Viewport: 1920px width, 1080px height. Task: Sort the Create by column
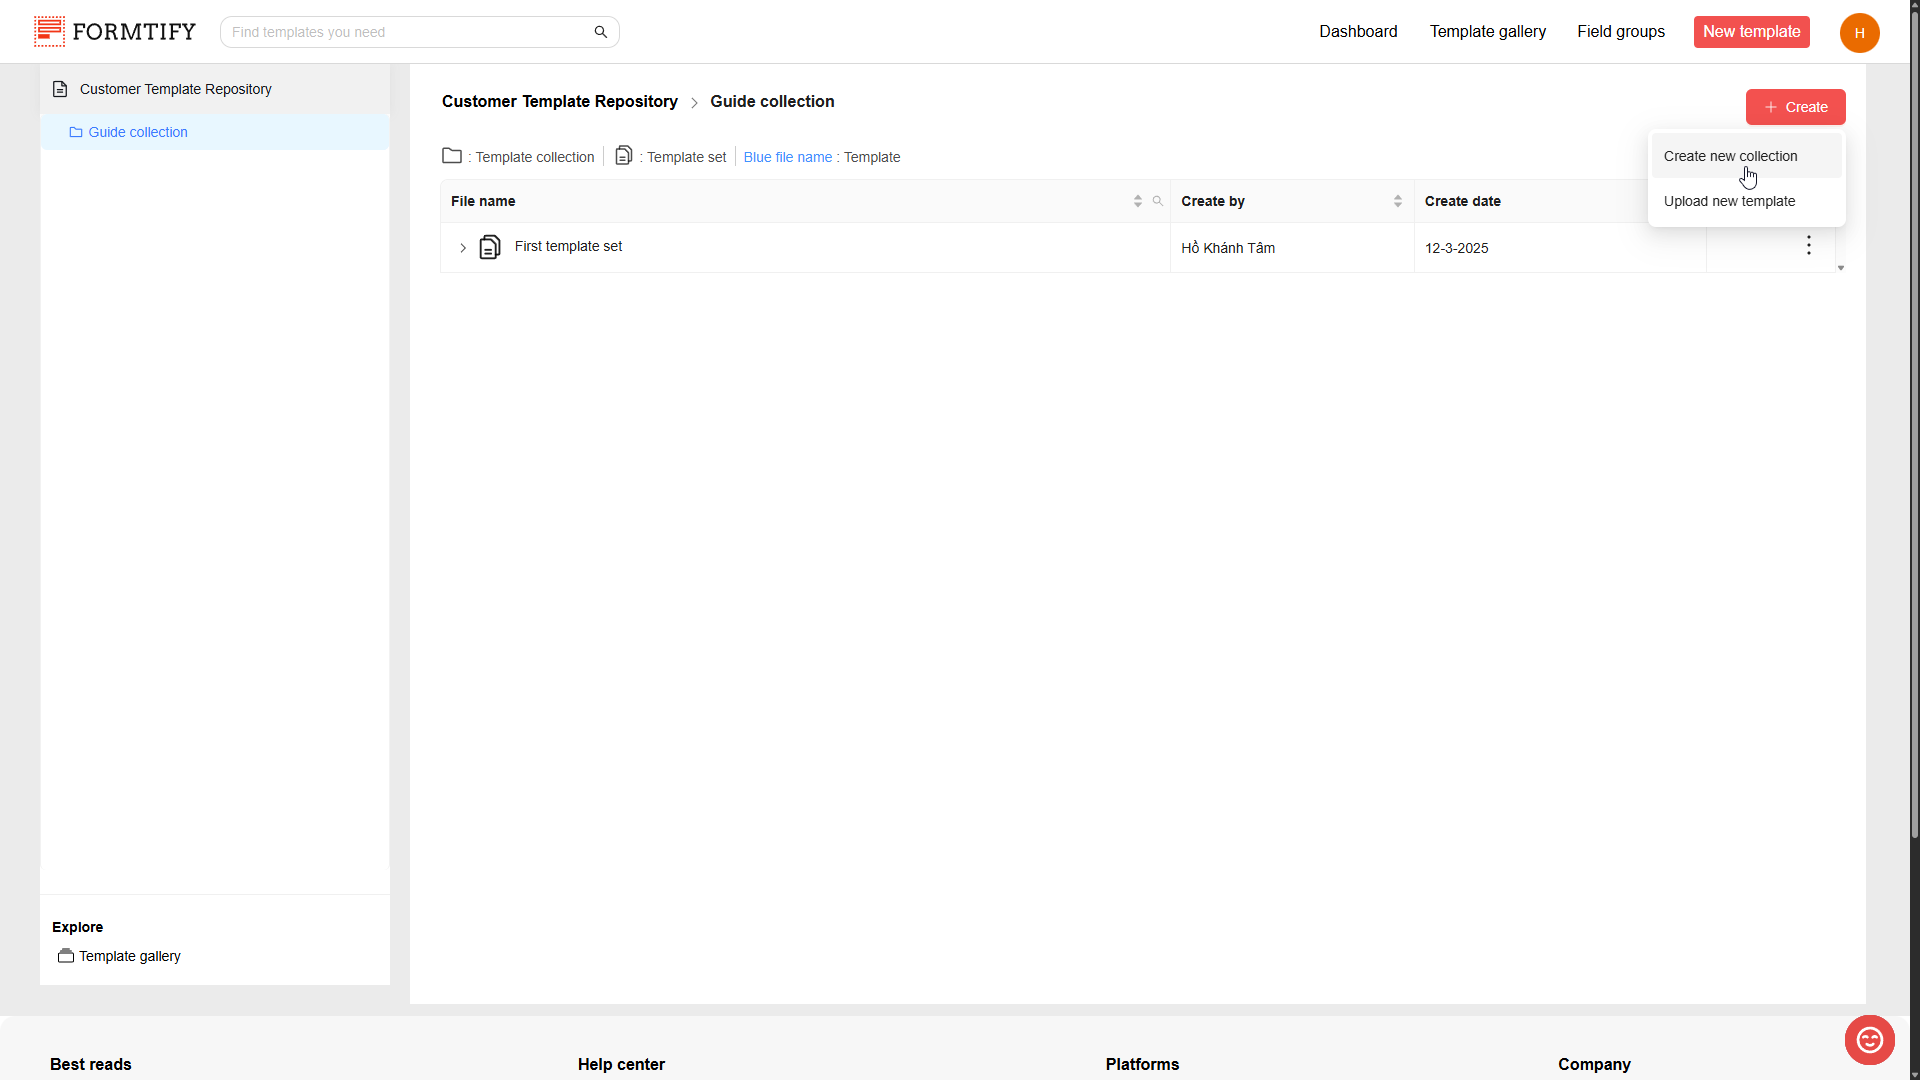click(x=1397, y=201)
